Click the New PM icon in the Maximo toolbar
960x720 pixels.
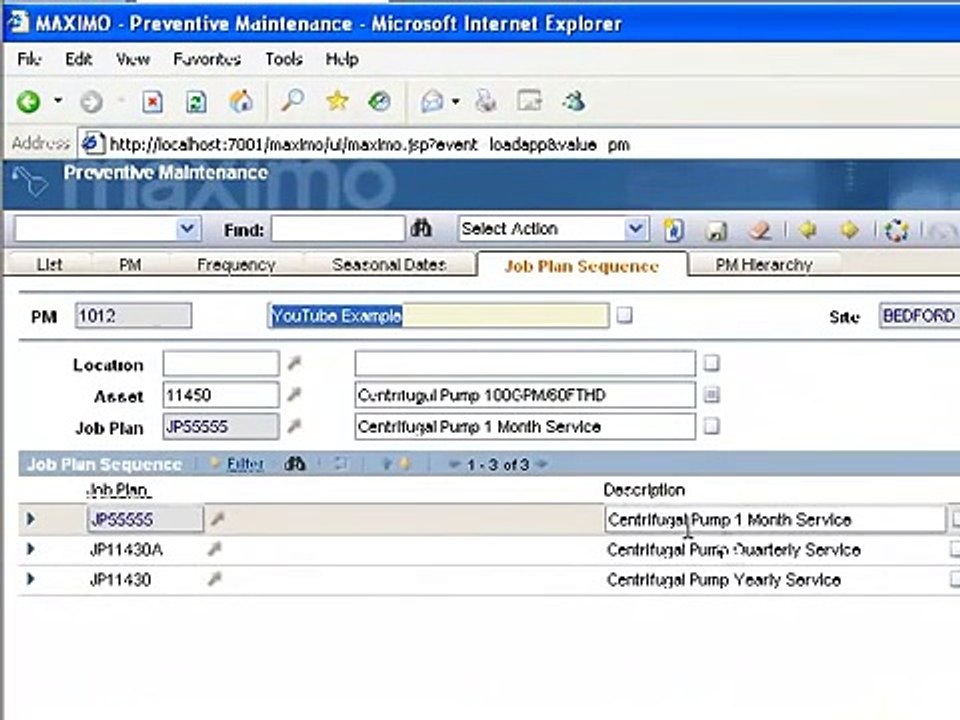point(673,230)
